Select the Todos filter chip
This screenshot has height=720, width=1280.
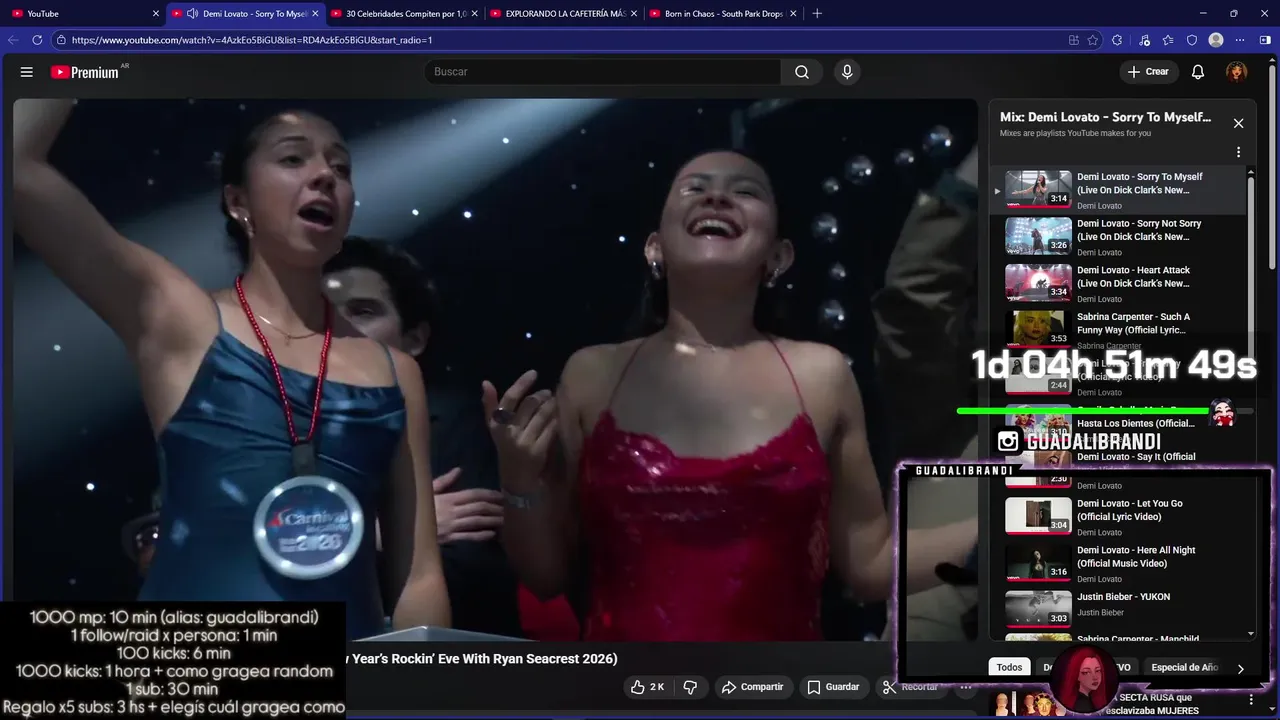pos(1009,667)
